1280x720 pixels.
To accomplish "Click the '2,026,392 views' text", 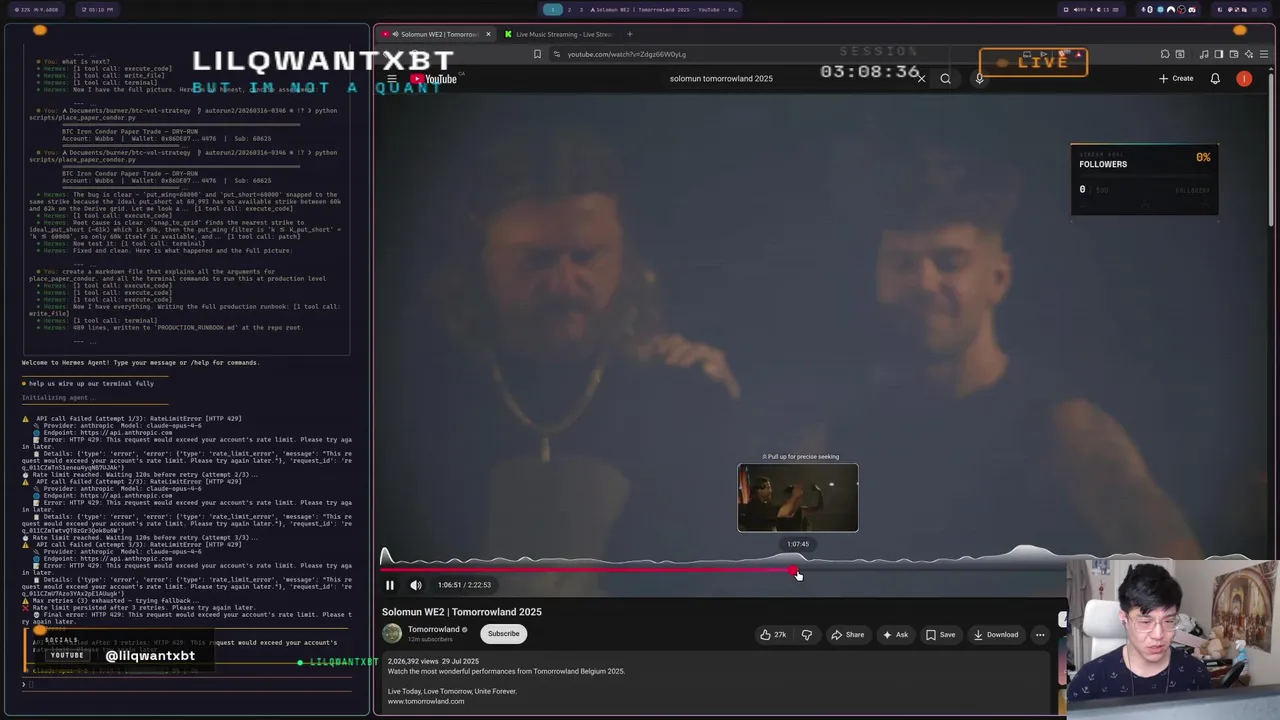I will coord(413,661).
